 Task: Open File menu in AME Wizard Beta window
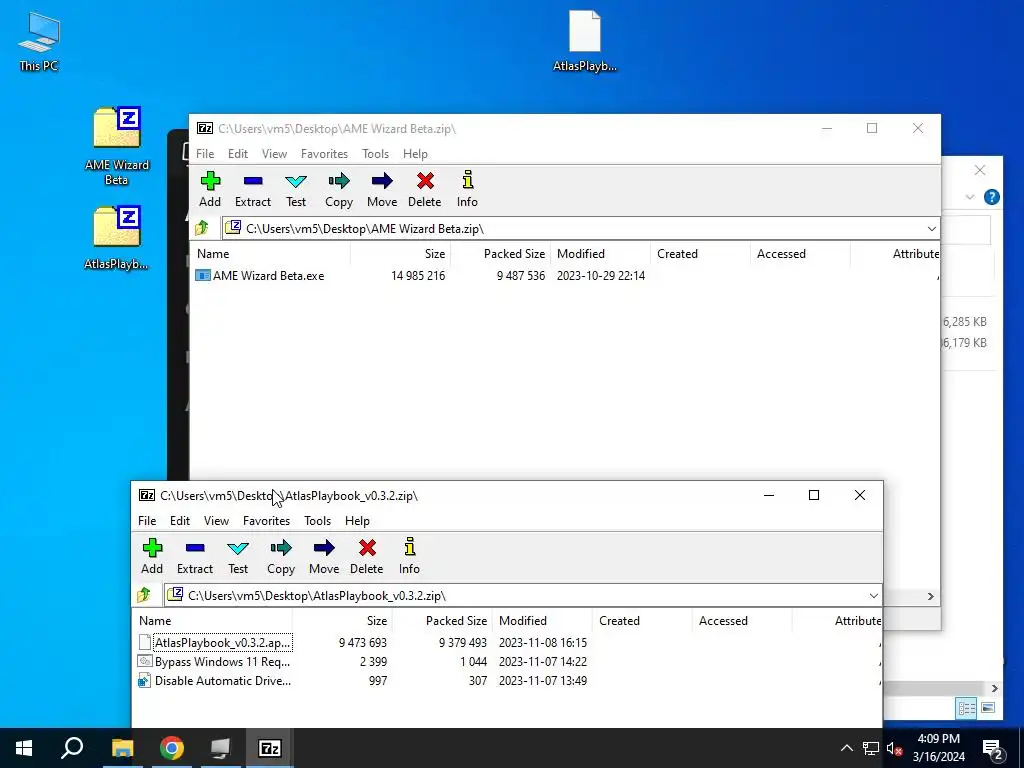point(205,153)
